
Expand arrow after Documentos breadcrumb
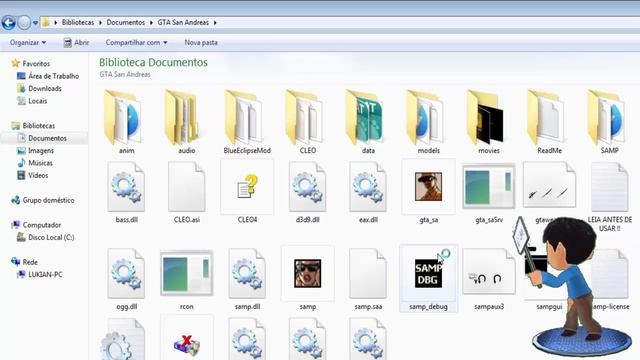pos(151,22)
